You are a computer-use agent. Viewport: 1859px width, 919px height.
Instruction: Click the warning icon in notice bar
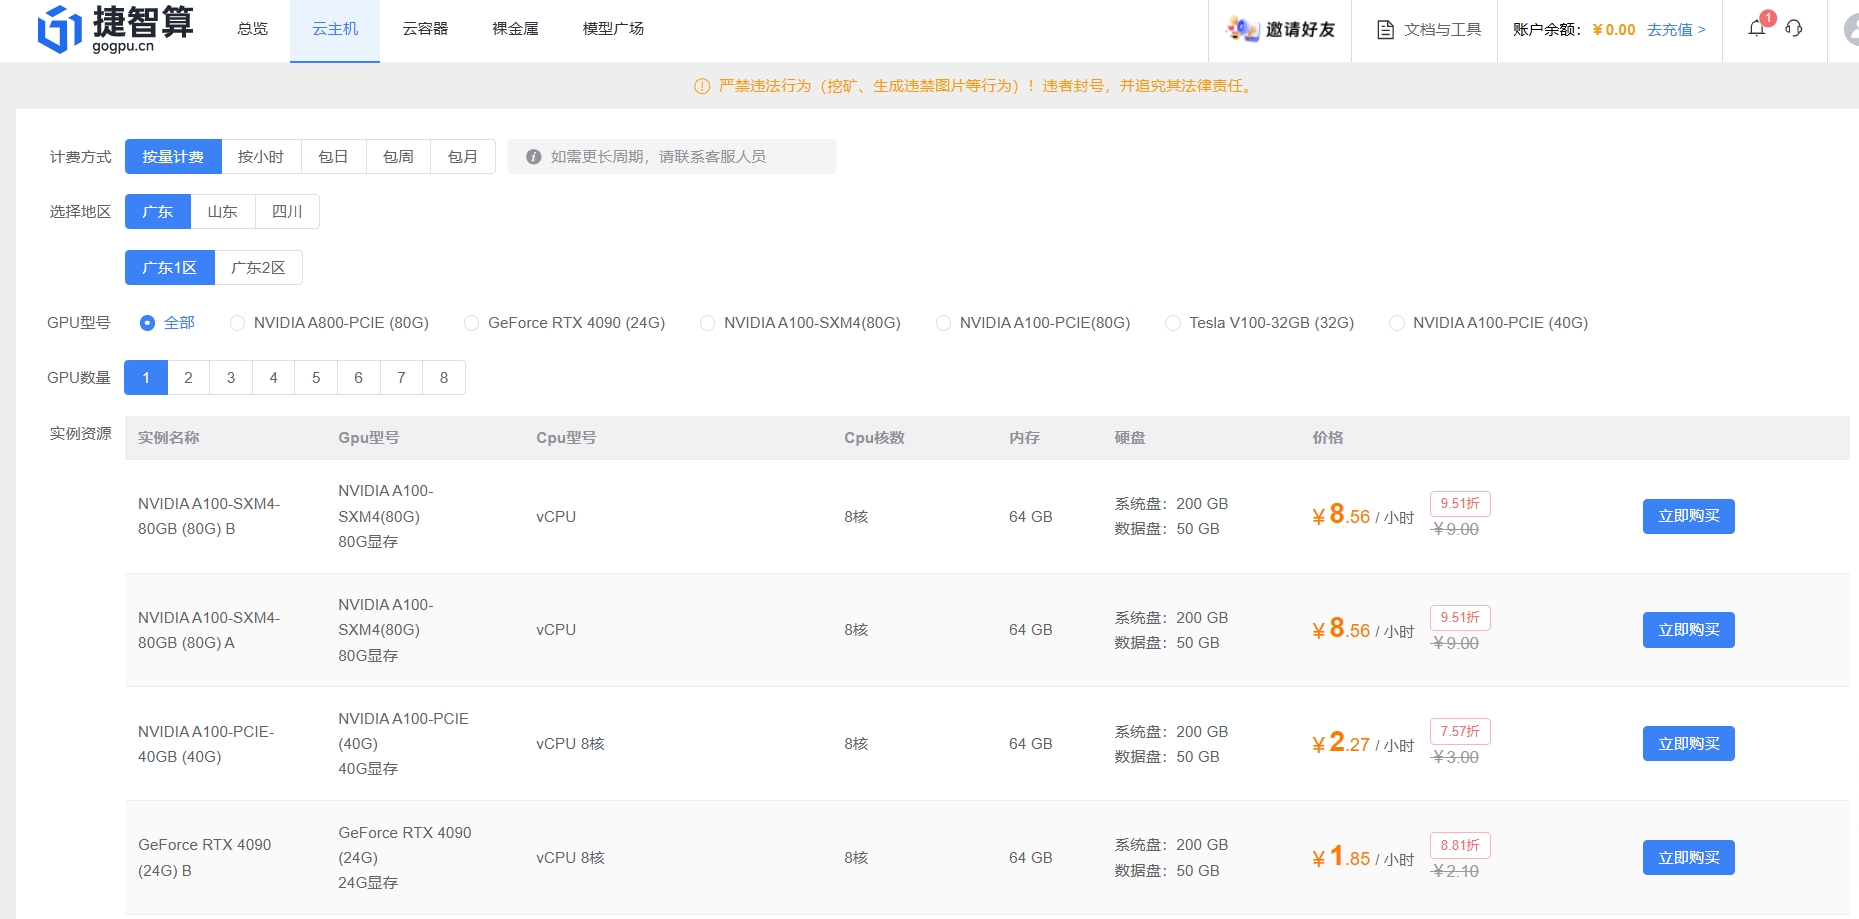click(x=702, y=86)
